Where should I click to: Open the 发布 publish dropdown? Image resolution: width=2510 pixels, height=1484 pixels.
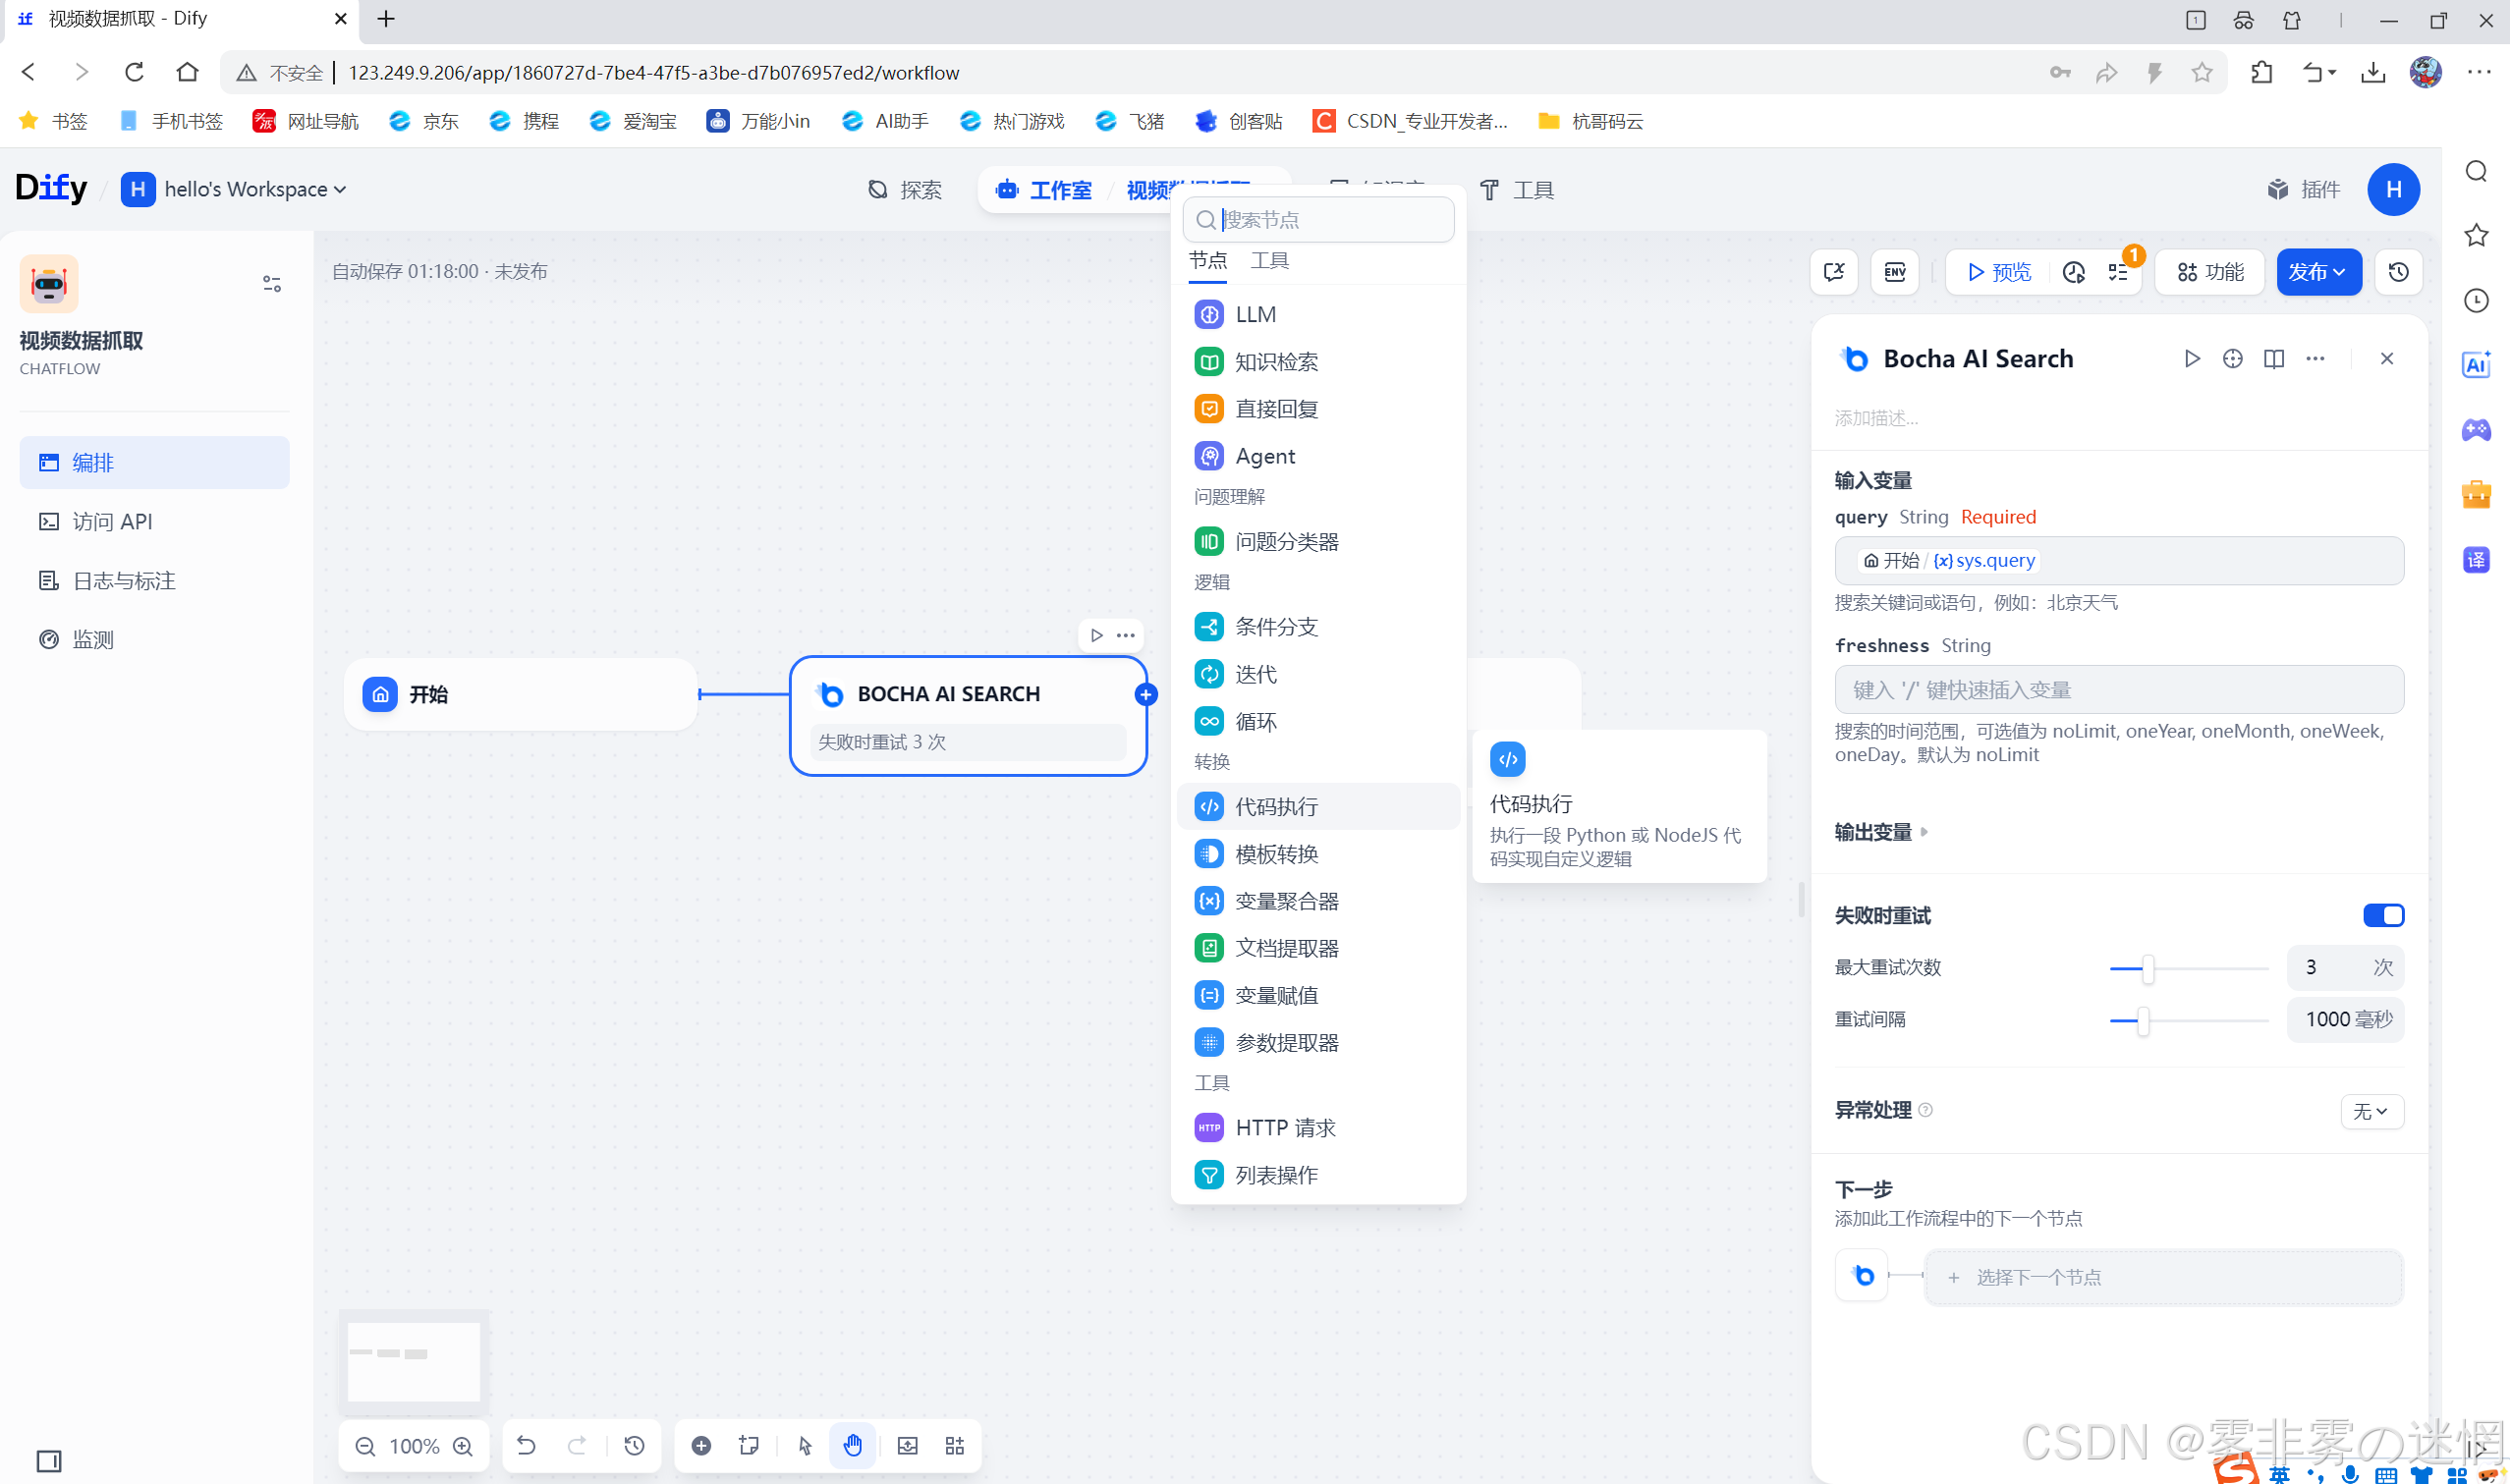(x=2318, y=272)
